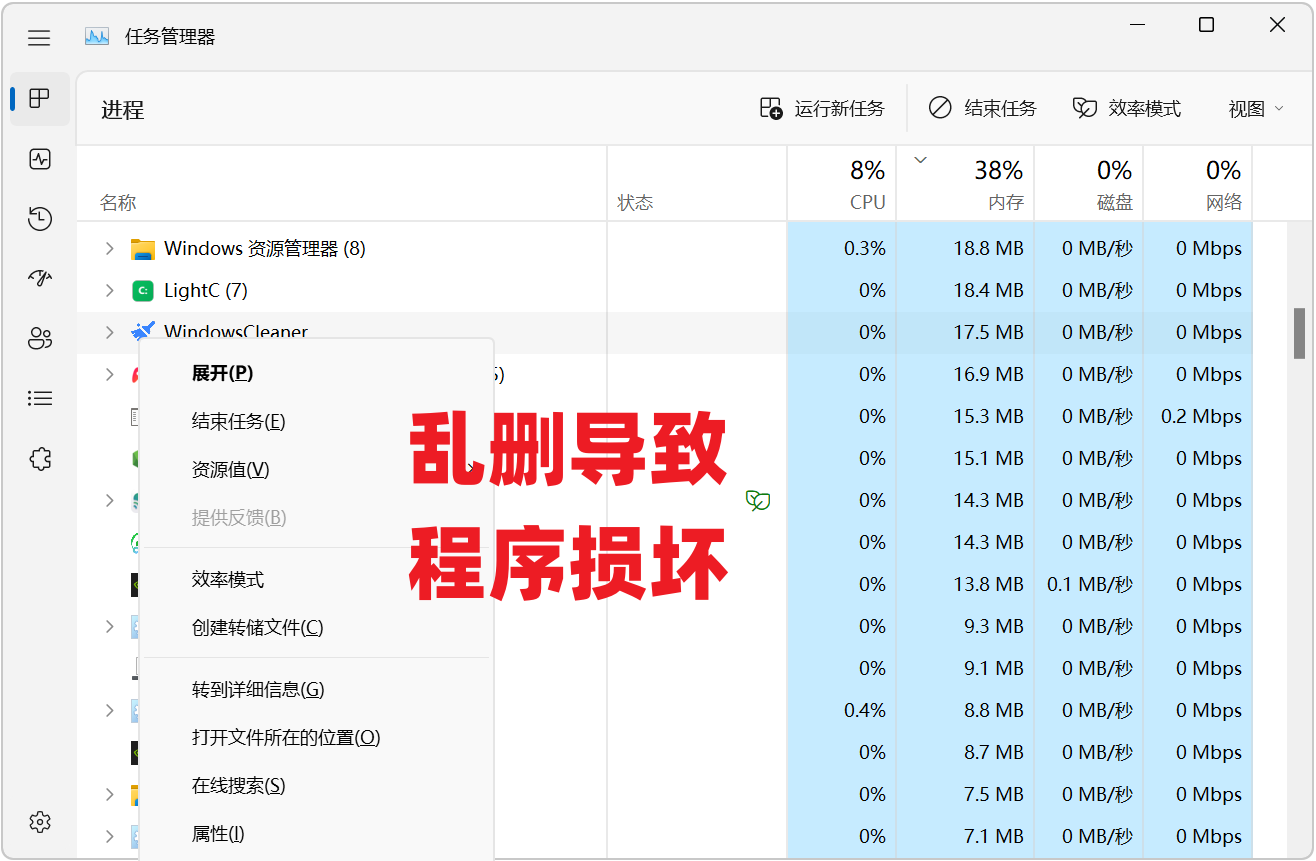1316x861 pixels.
Task: Select the Processes sidebar icon
Action: (x=39, y=98)
